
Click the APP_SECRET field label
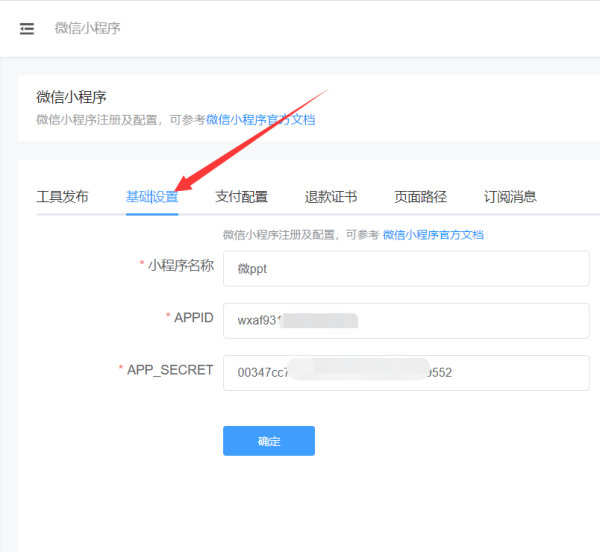pyautogui.click(x=170, y=370)
